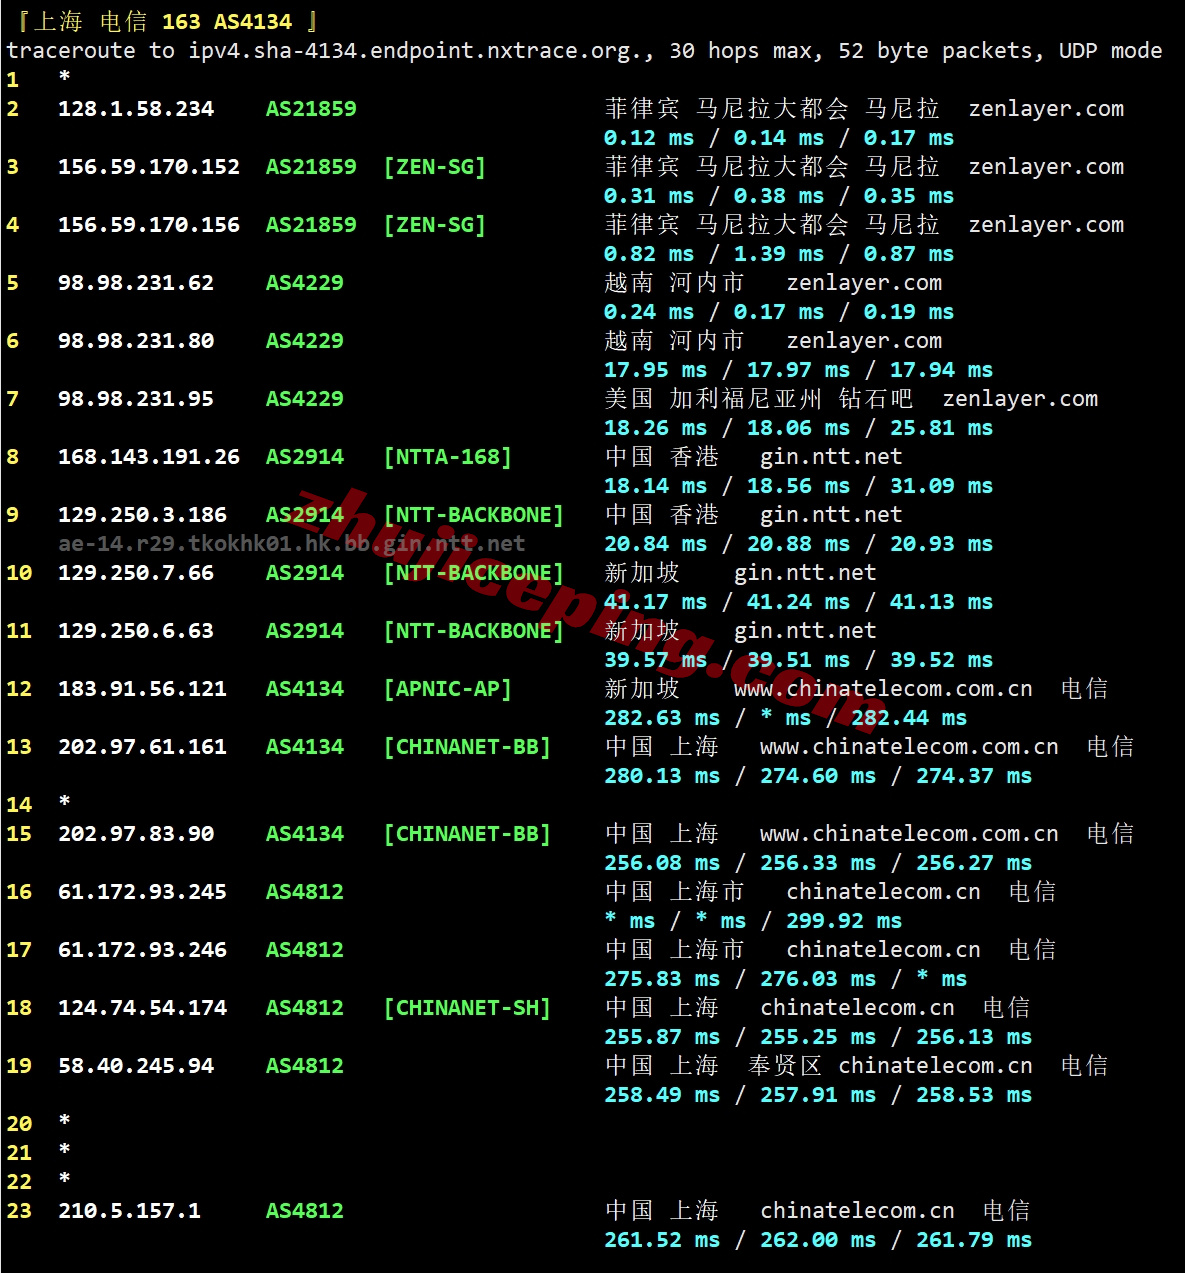Screen dimensions: 1185x1273
Task: Select IP address 61.172.93.246
Action: (x=142, y=950)
